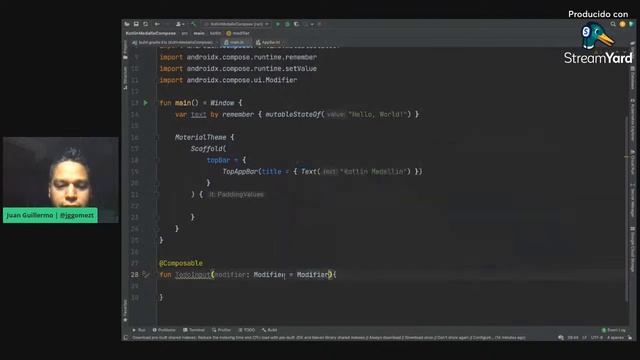Open the TODO tool window
The image size is (640, 360).
(x=247, y=330)
